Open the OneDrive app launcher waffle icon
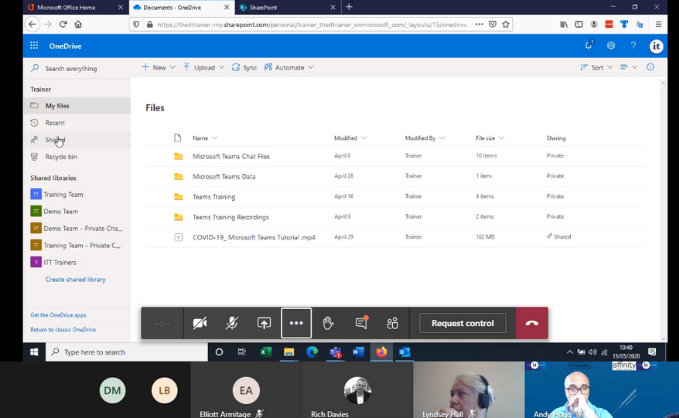Viewport: 679px width, 418px height. (x=34, y=46)
